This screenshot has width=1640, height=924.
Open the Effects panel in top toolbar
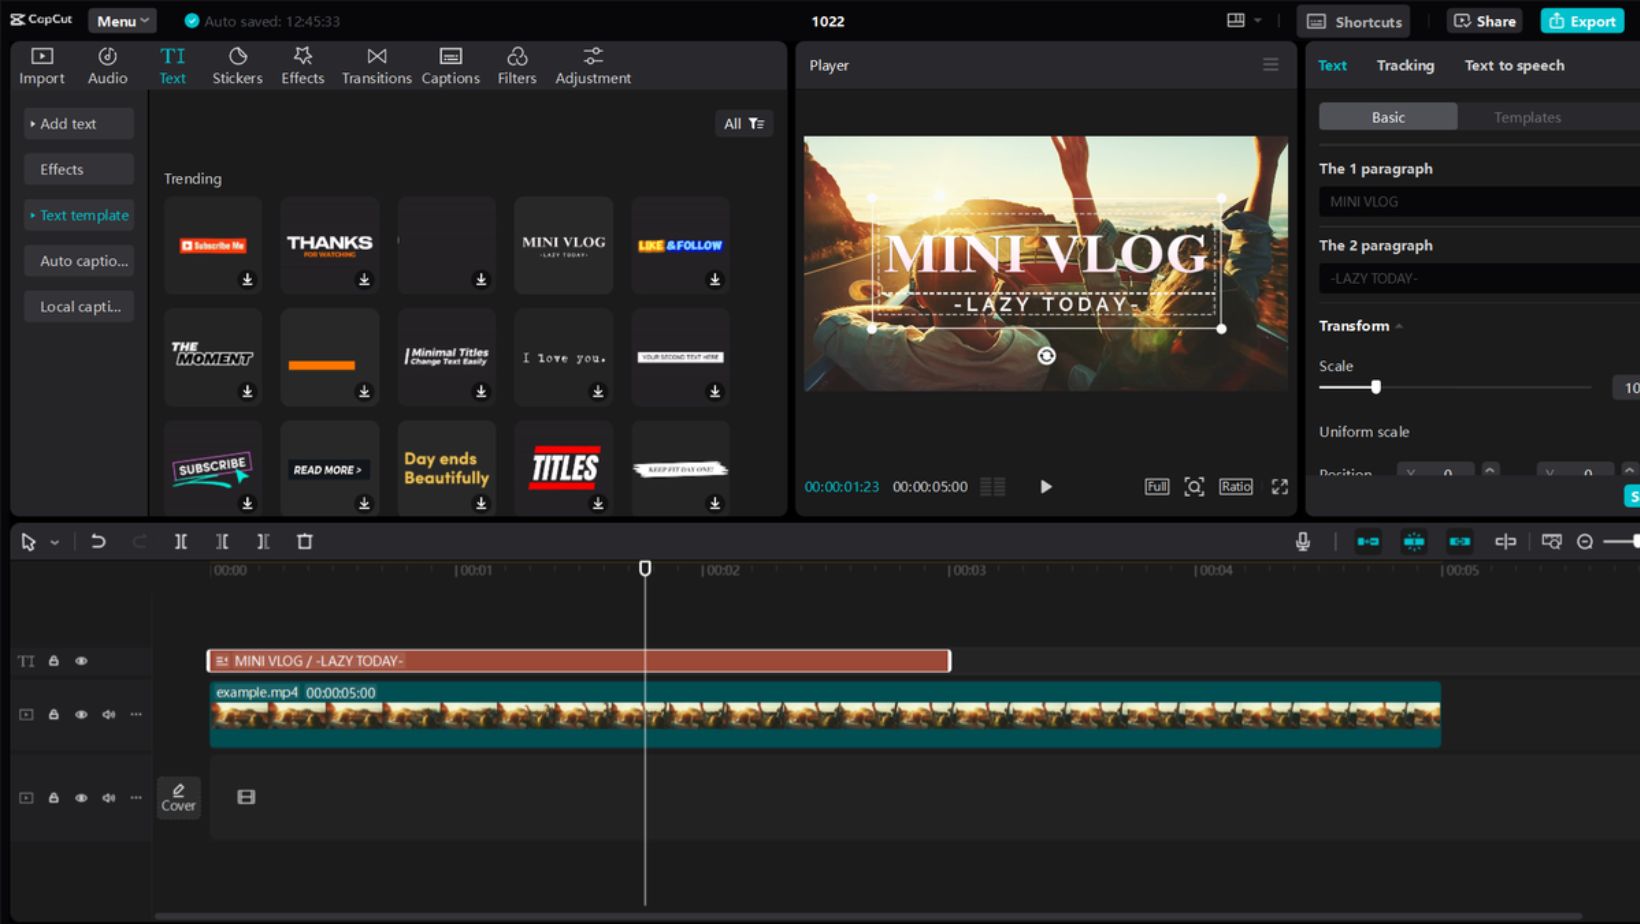(302, 66)
